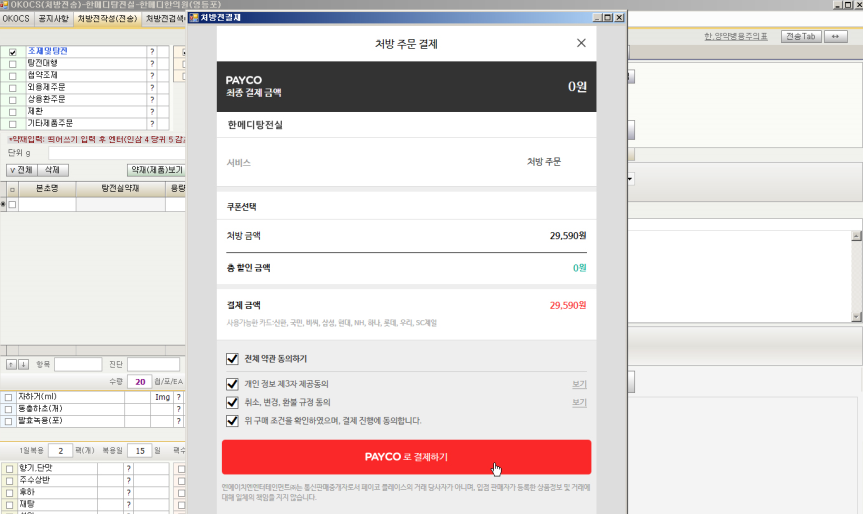Click the ? help icon for 발효녹용(포)

coord(179,421)
